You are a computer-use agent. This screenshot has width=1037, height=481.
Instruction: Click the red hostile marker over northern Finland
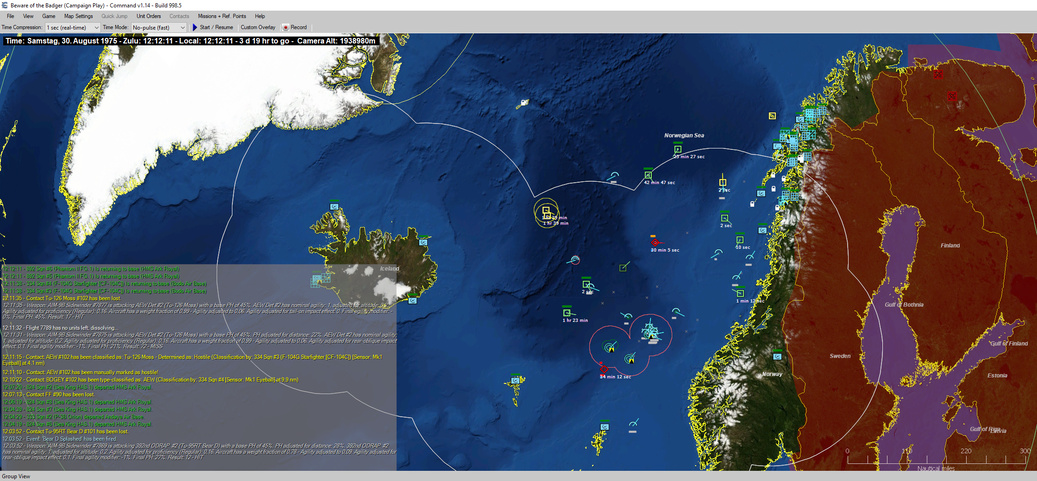click(x=938, y=74)
